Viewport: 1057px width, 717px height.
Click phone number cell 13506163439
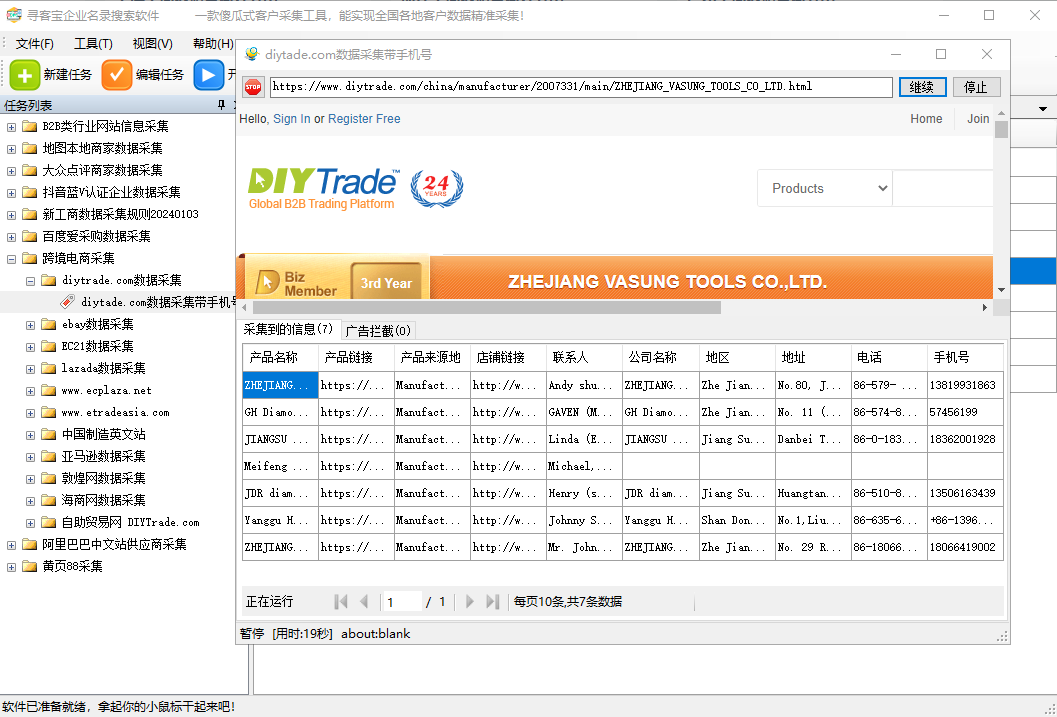tap(965, 493)
